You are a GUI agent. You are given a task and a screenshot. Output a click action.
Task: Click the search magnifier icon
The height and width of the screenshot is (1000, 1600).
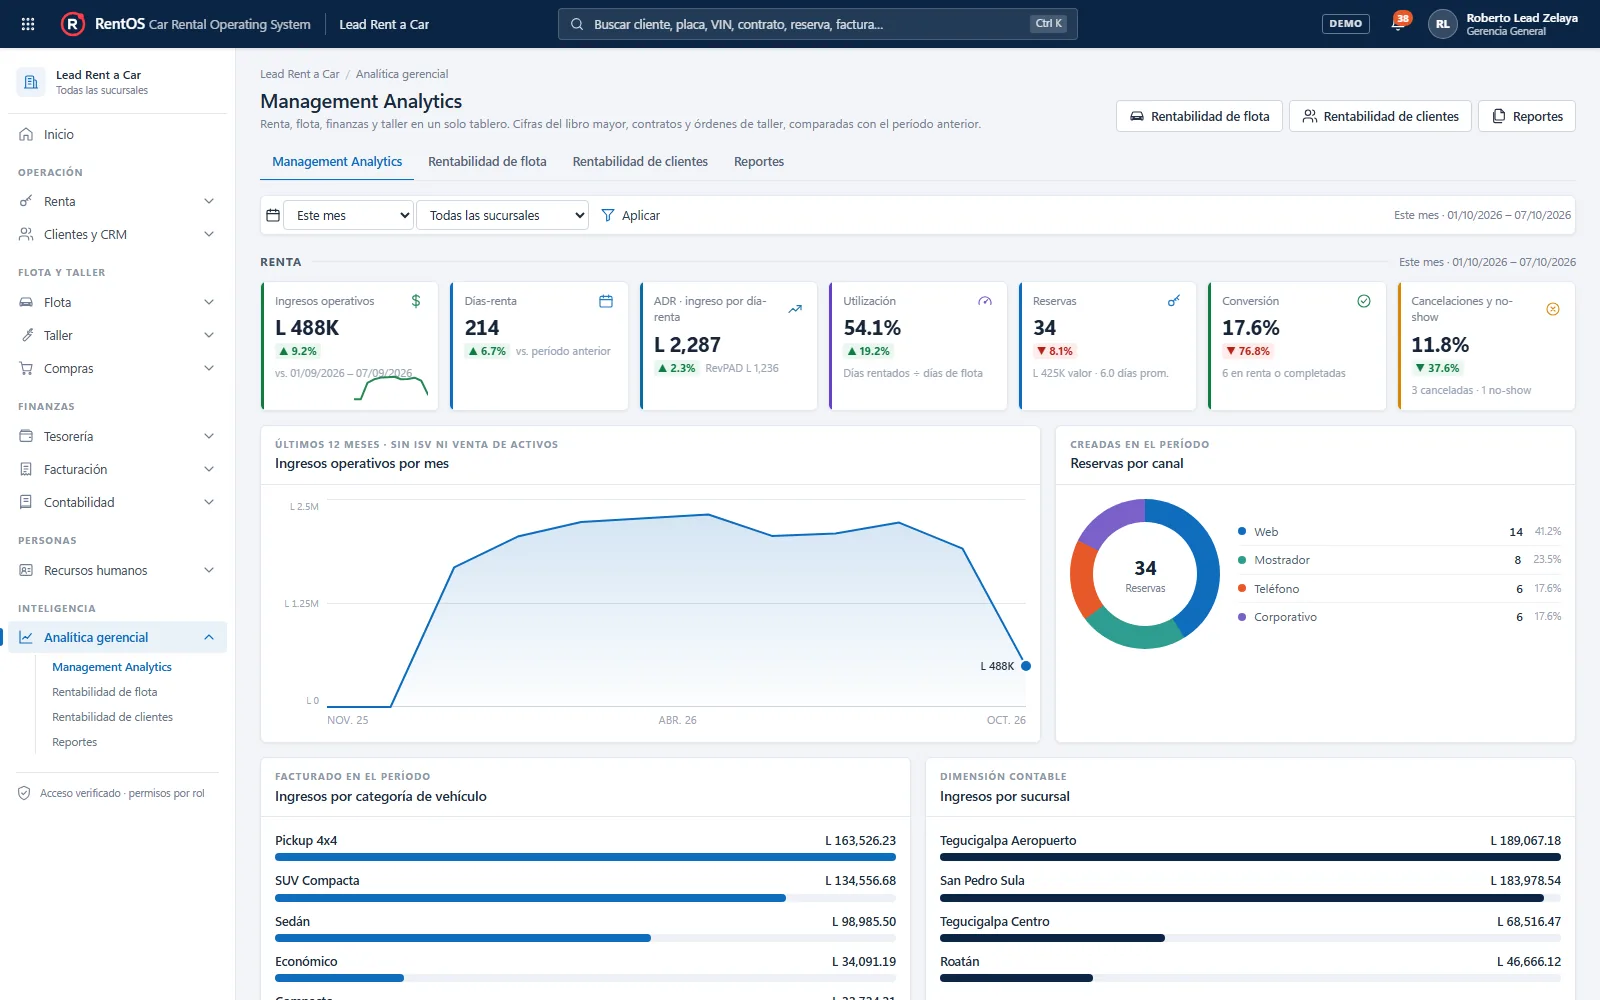(577, 24)
